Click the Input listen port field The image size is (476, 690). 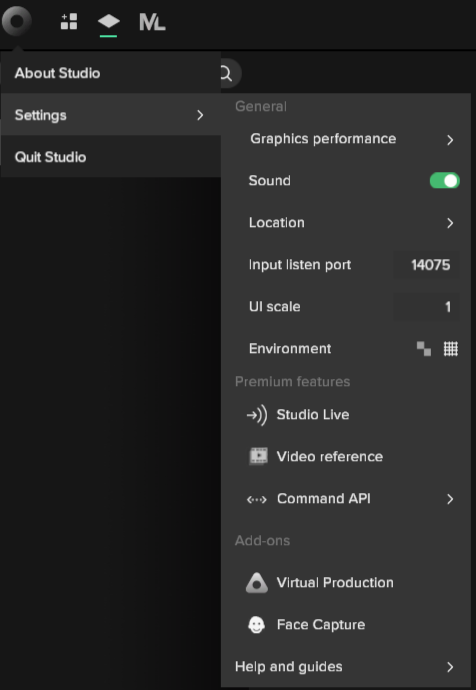[426, 265]
